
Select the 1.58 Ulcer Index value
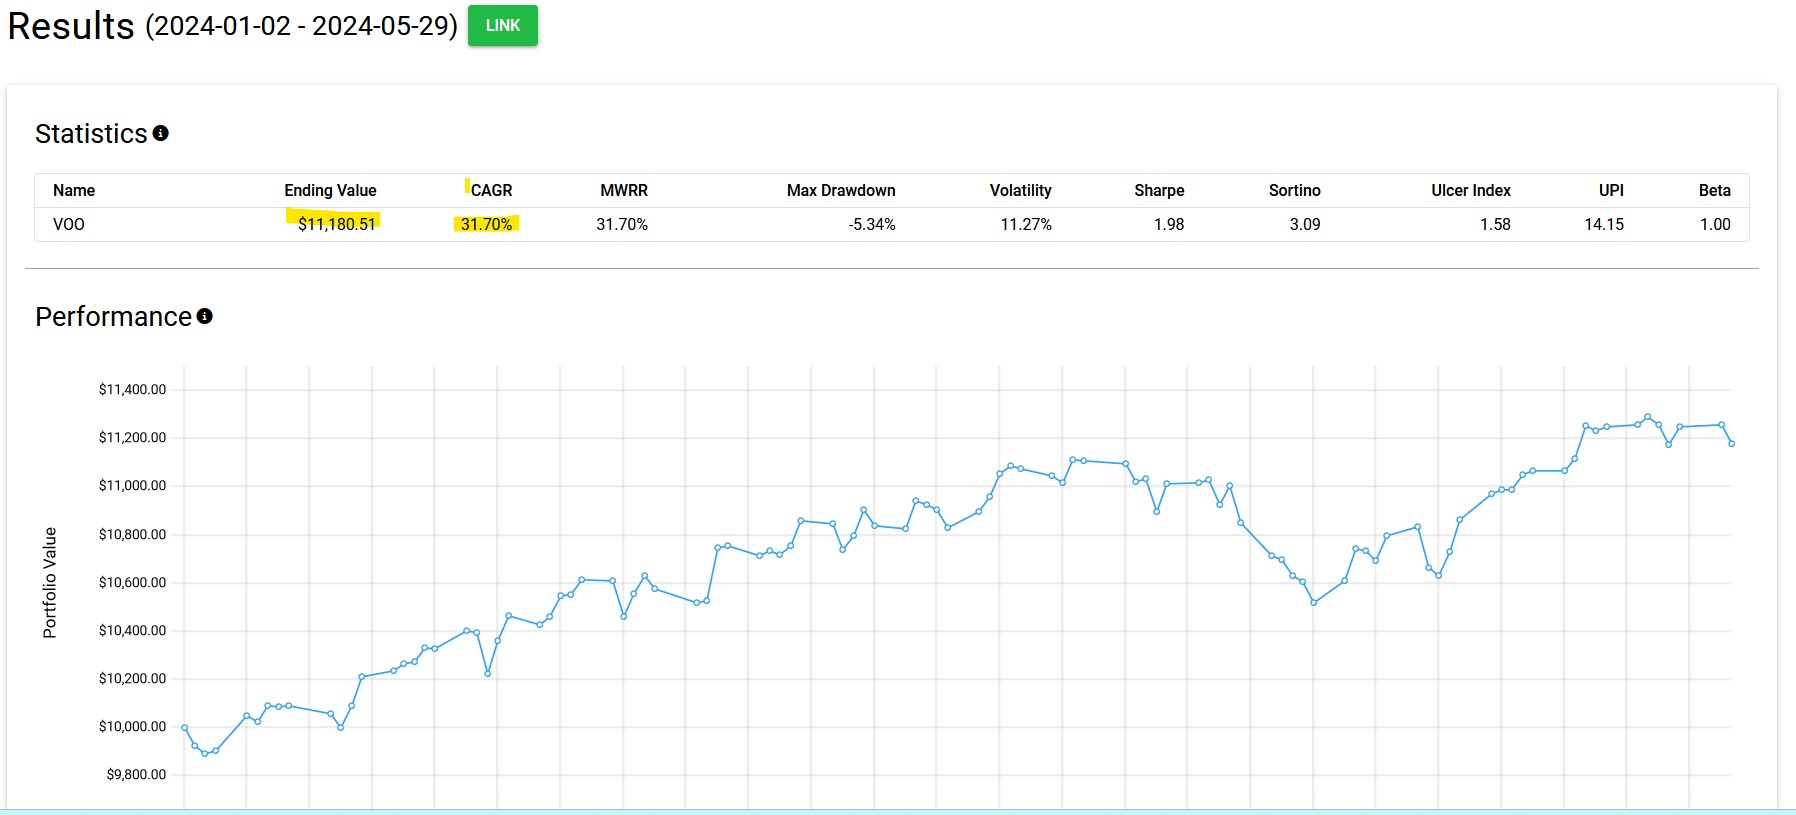point(1495,224)
